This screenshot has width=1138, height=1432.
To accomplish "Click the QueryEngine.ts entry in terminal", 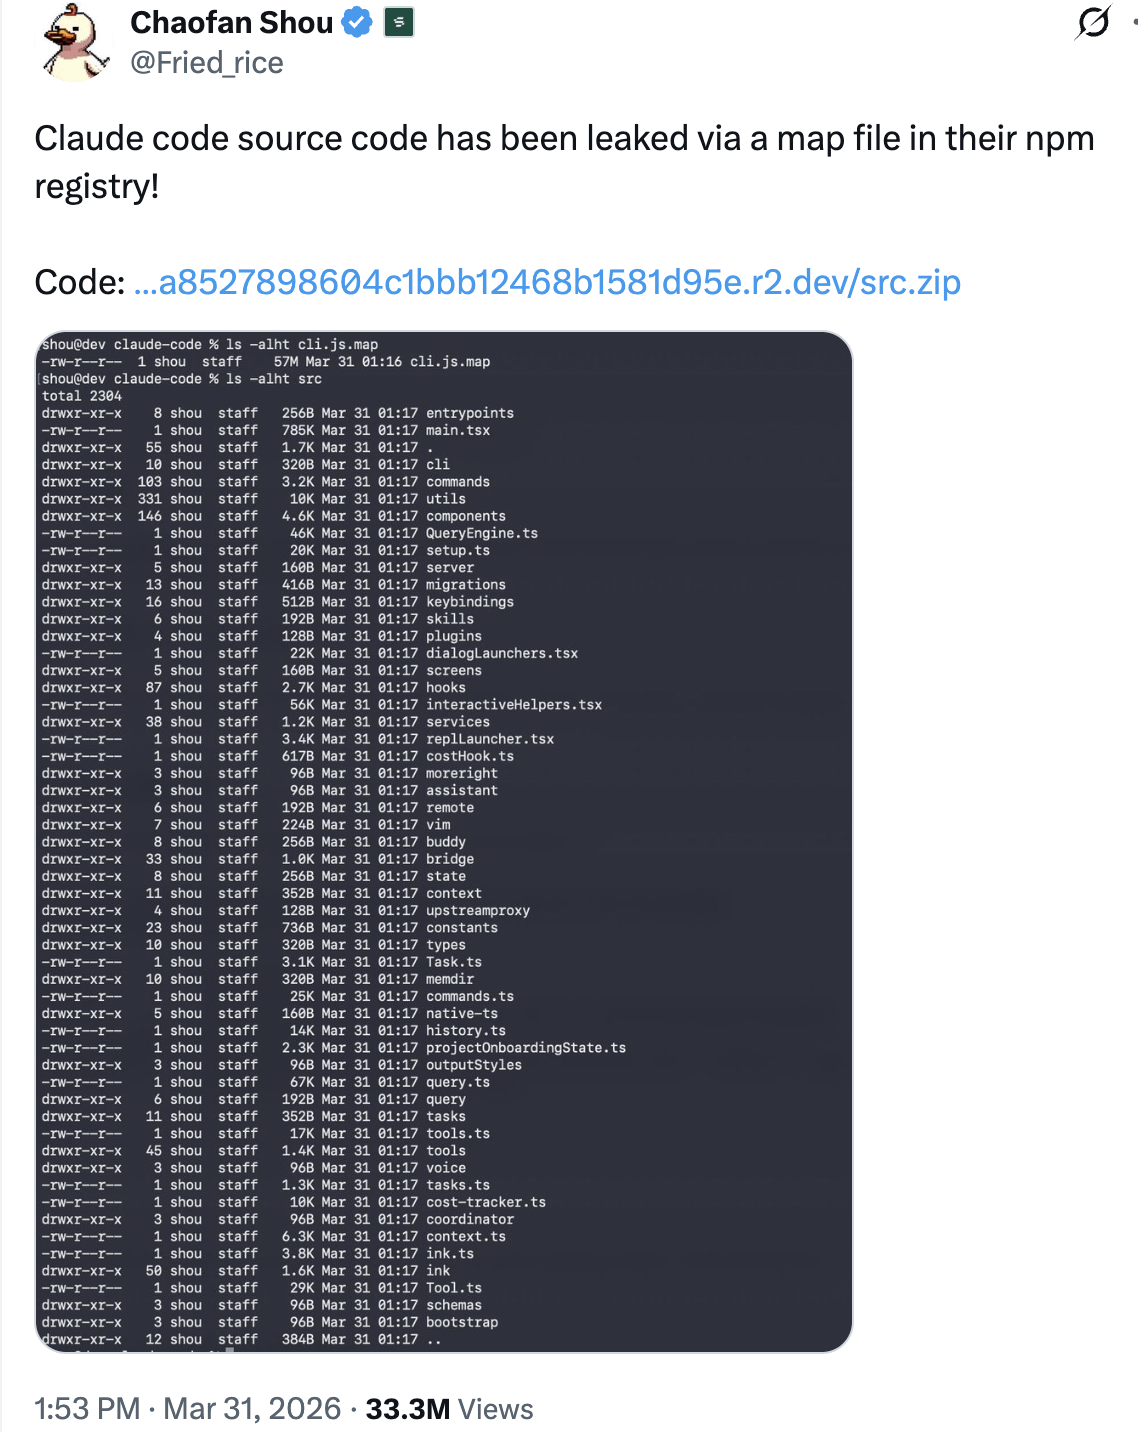I will point(482,533).
